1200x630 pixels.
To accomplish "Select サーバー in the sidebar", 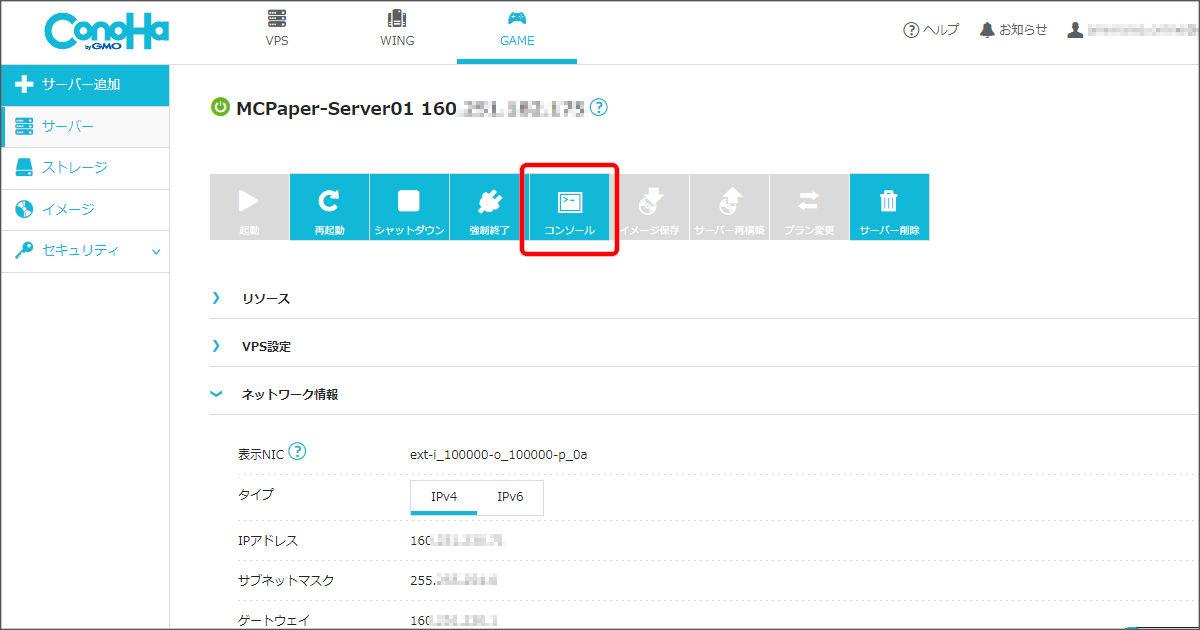I will [x=85, y=126].
